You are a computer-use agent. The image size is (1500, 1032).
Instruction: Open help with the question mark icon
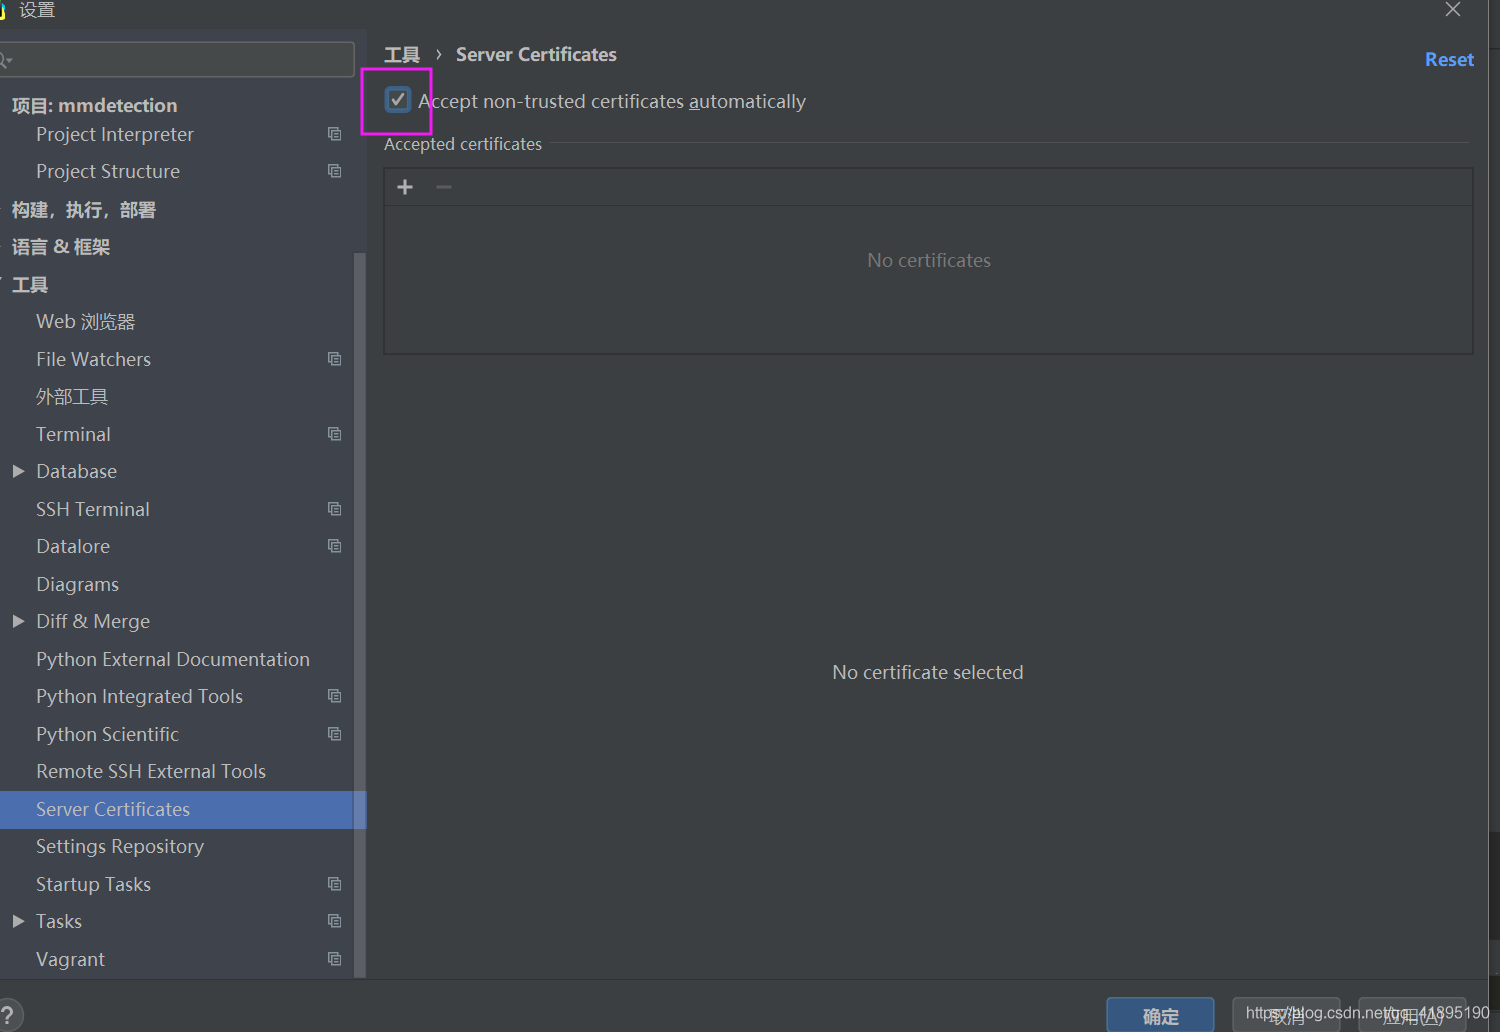point(8,1015)
